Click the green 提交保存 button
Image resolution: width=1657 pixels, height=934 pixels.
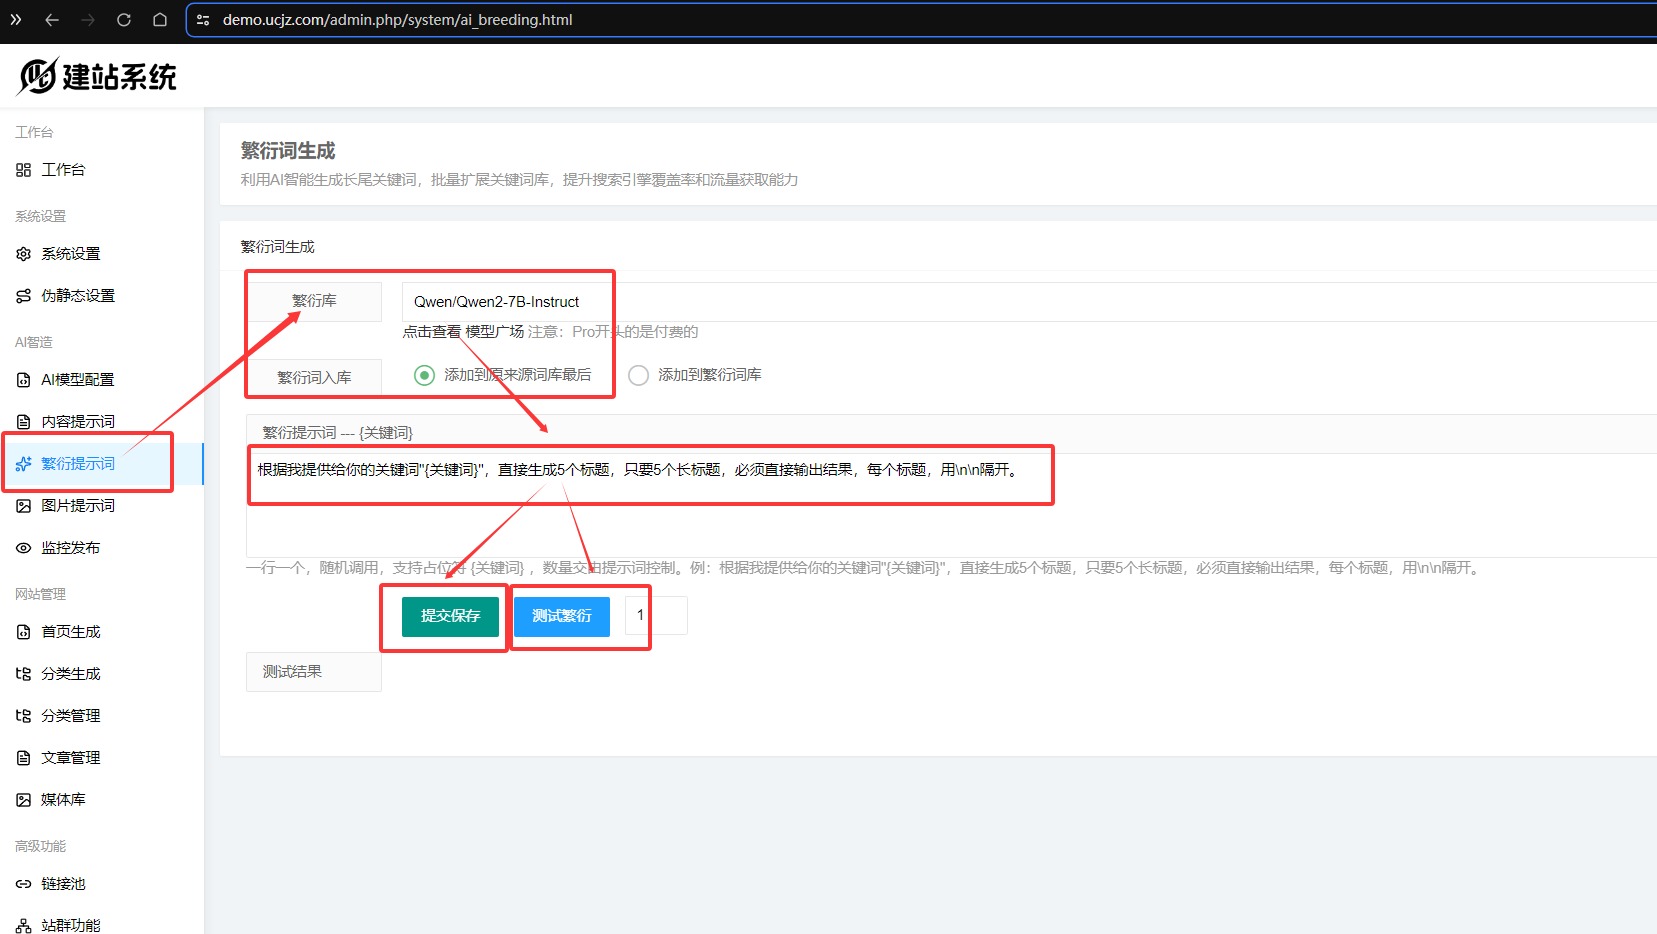[x=450, y=616]
